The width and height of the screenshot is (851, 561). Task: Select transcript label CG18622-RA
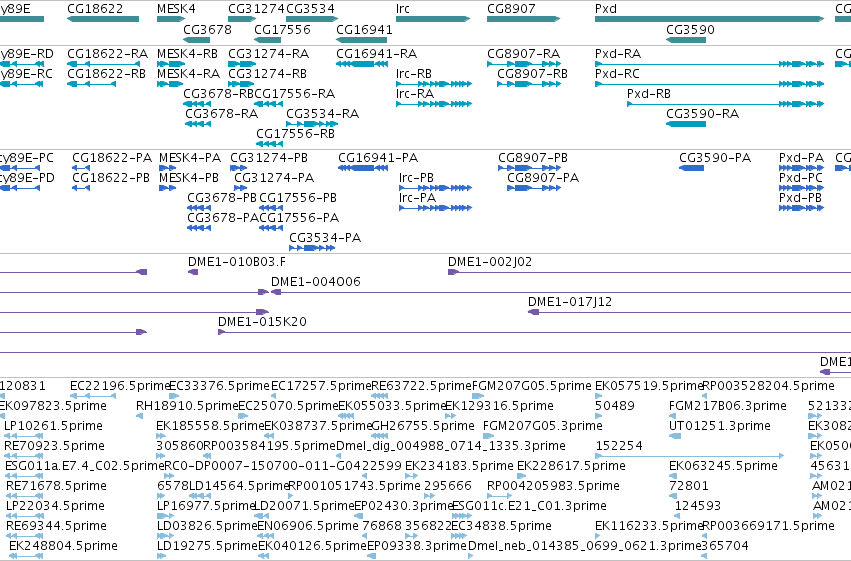point(107,54)
